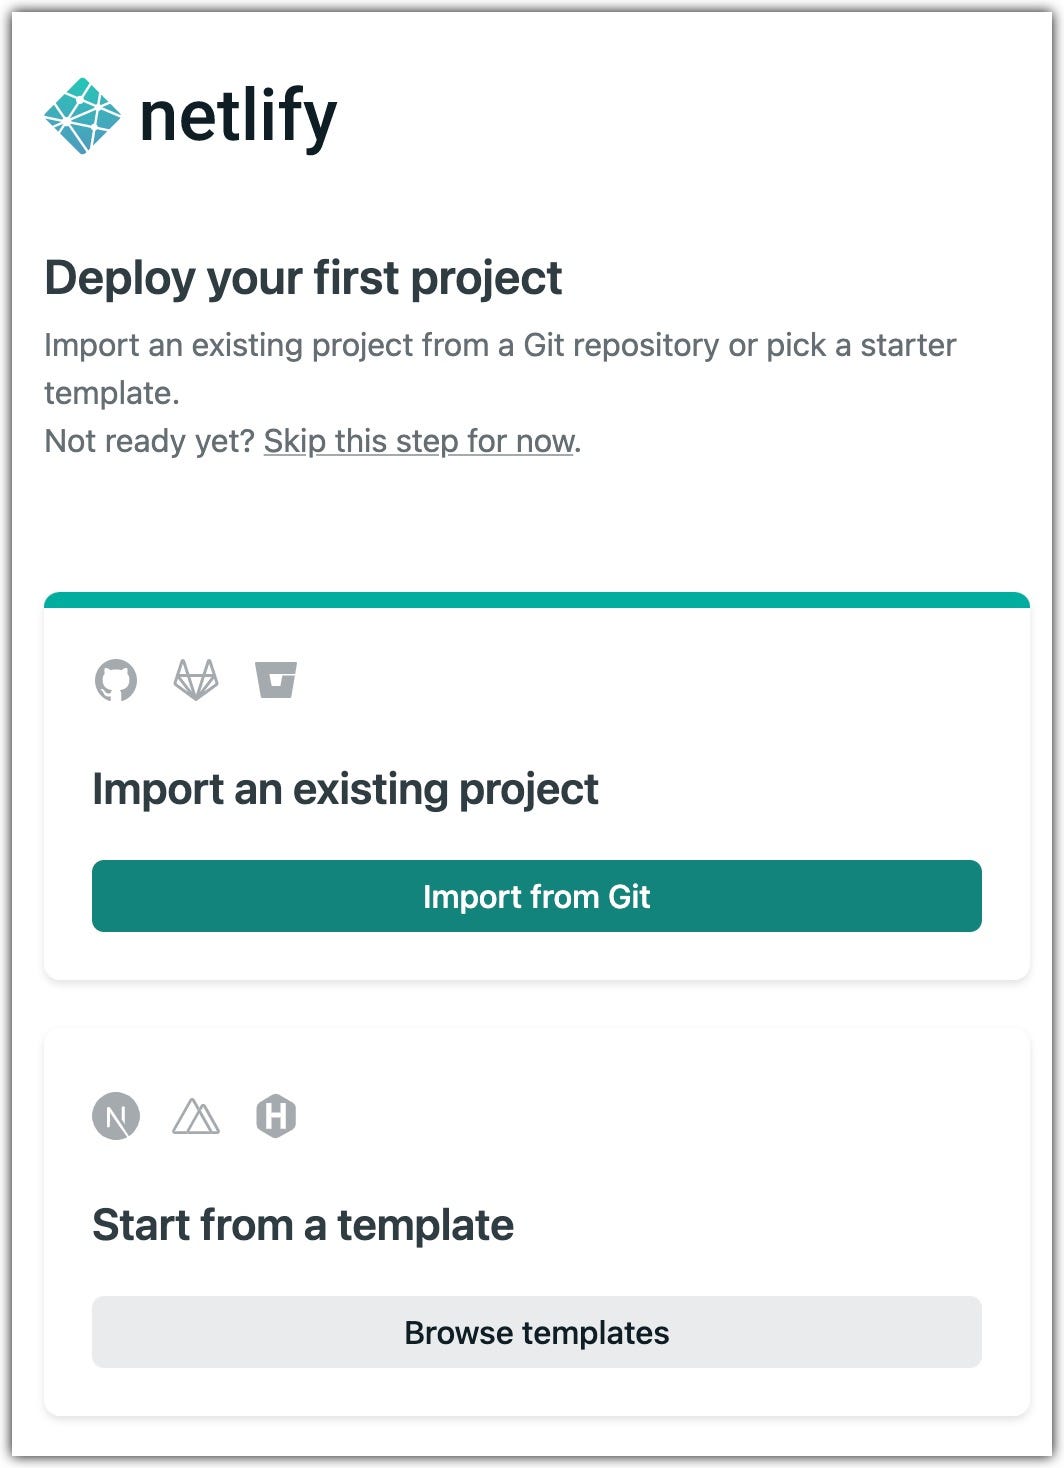Click the netlify wordmark

[x=238, y=117]
